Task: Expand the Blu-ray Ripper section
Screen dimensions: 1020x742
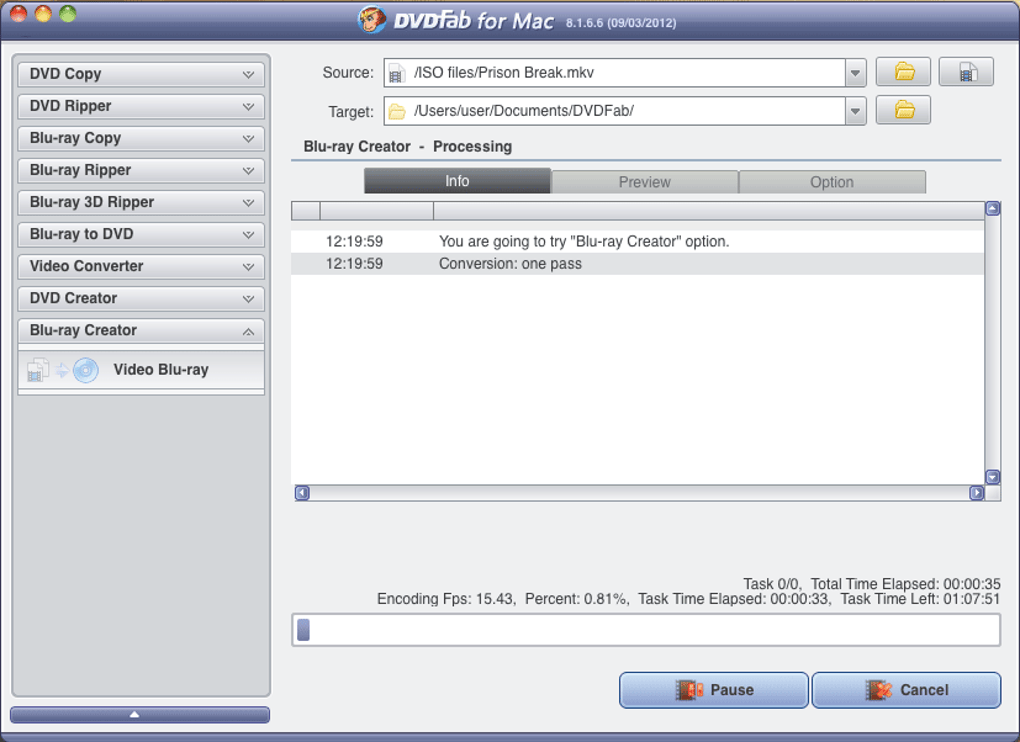Action: pyautogui.click(x=141, y=170)
